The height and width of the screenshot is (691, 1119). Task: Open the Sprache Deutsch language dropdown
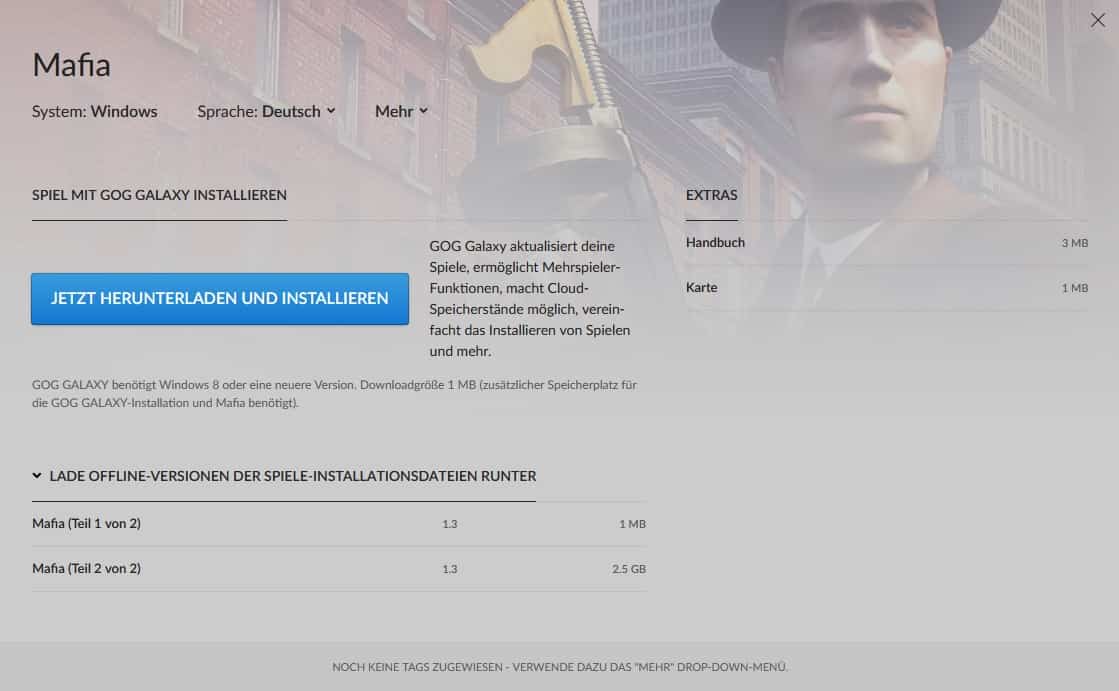266,111
